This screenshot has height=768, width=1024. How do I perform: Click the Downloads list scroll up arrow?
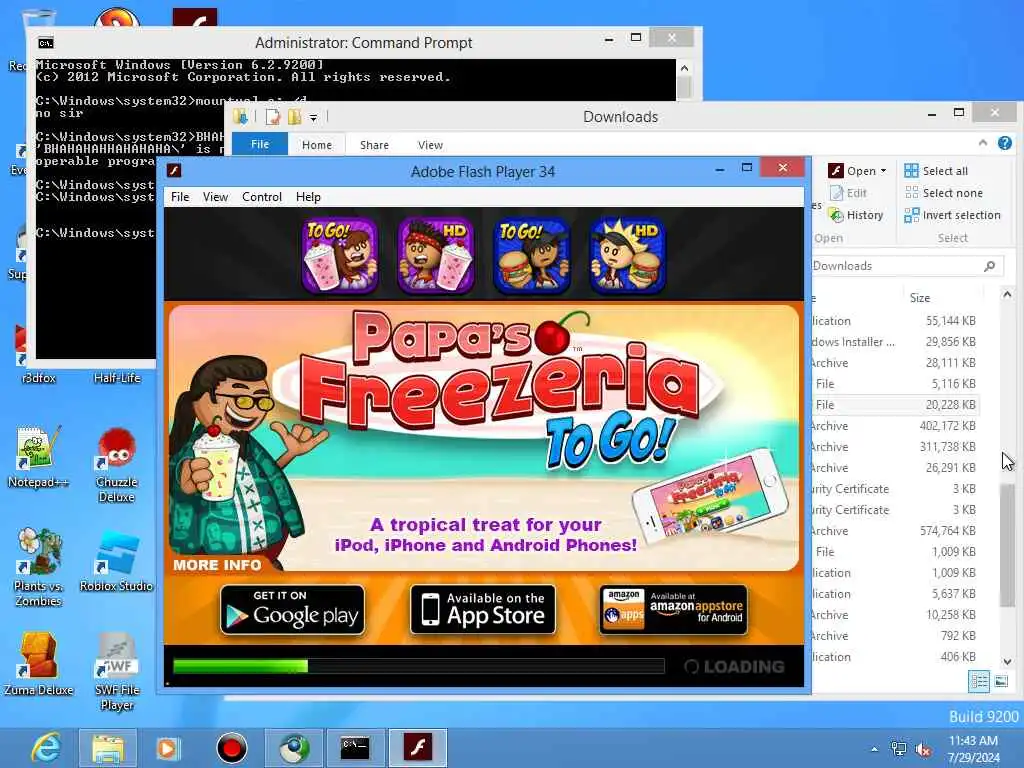point(1007,295)
